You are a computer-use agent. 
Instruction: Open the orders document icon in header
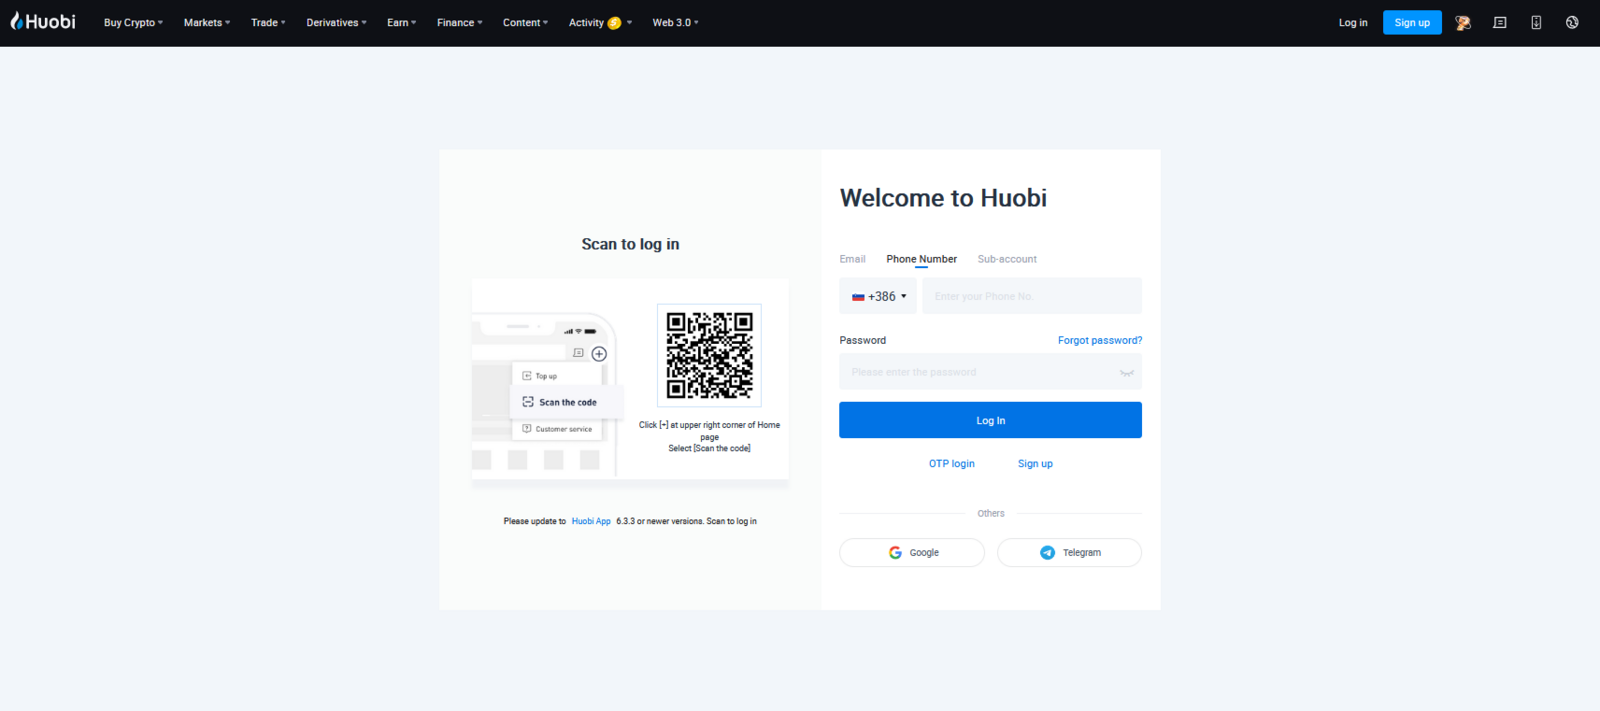point(1500,22)
